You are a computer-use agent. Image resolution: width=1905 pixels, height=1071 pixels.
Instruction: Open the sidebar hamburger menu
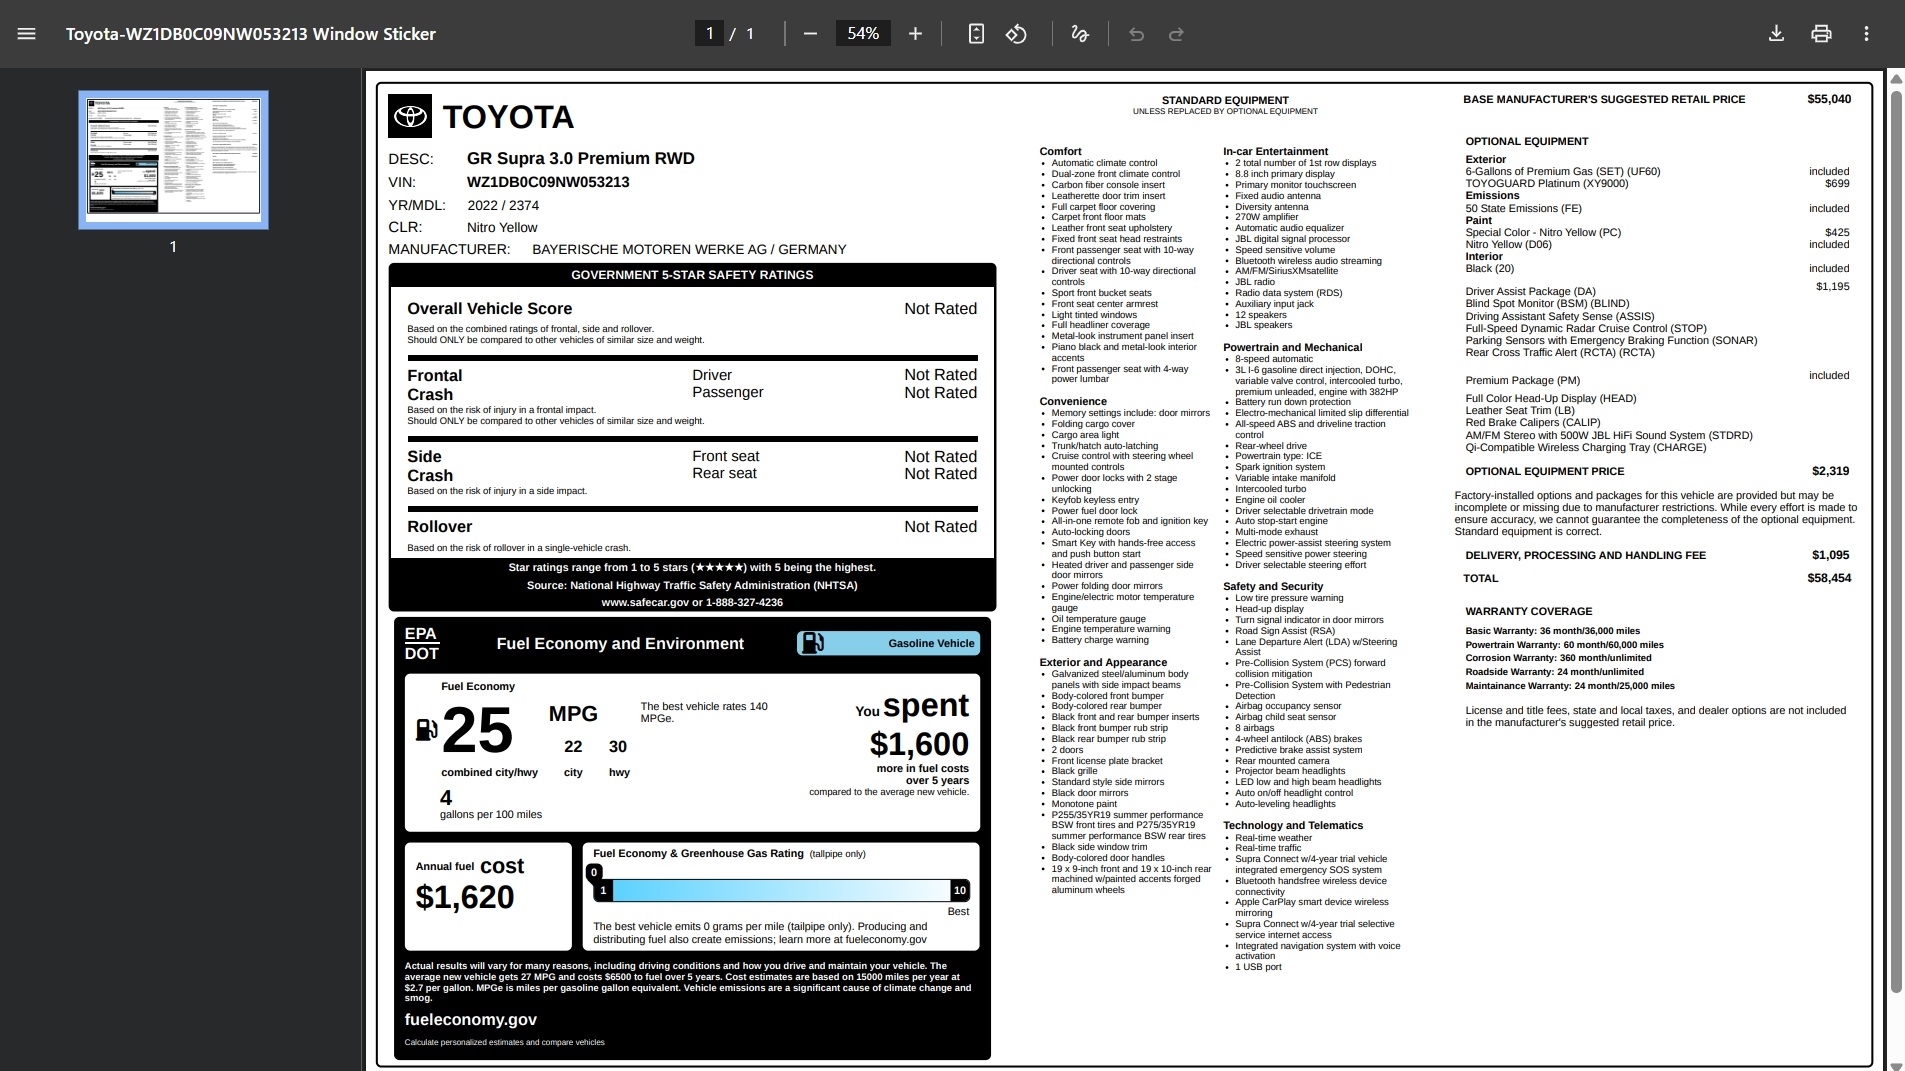click(27, 34)
